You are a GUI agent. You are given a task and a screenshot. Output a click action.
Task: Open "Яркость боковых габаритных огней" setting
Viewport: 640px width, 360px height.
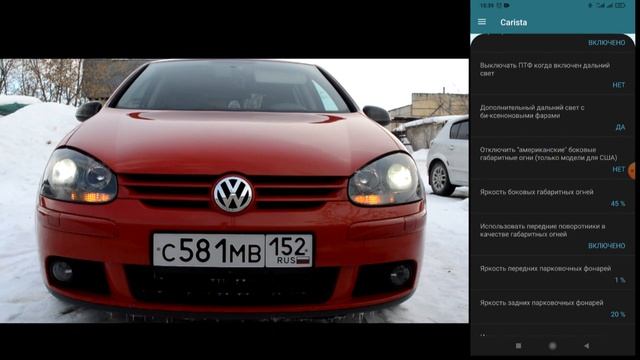tap(553, 197)
